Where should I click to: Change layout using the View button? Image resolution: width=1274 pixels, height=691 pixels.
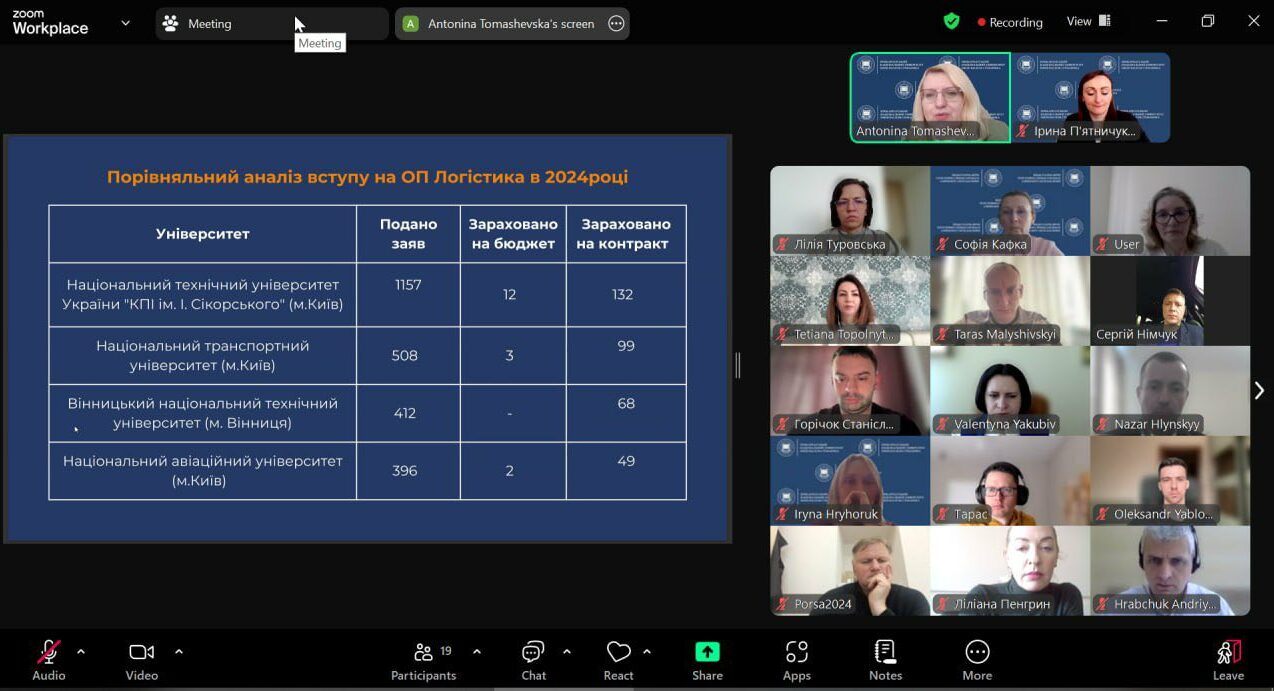pyautogui.click(x=1088, y=21)
